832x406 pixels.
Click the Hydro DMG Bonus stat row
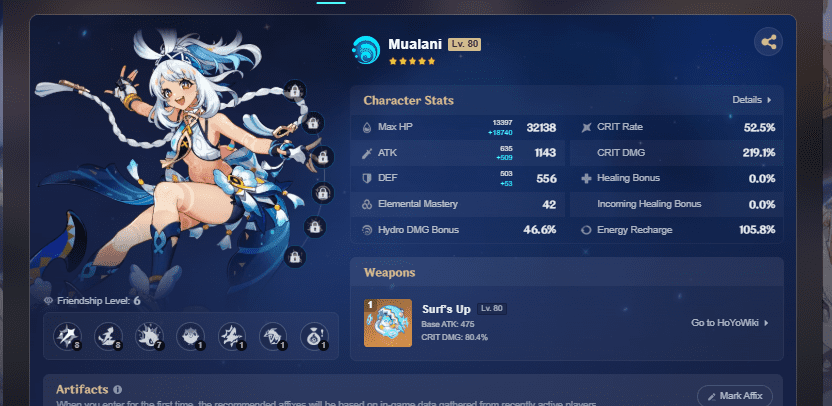click(x=458, y=230)
